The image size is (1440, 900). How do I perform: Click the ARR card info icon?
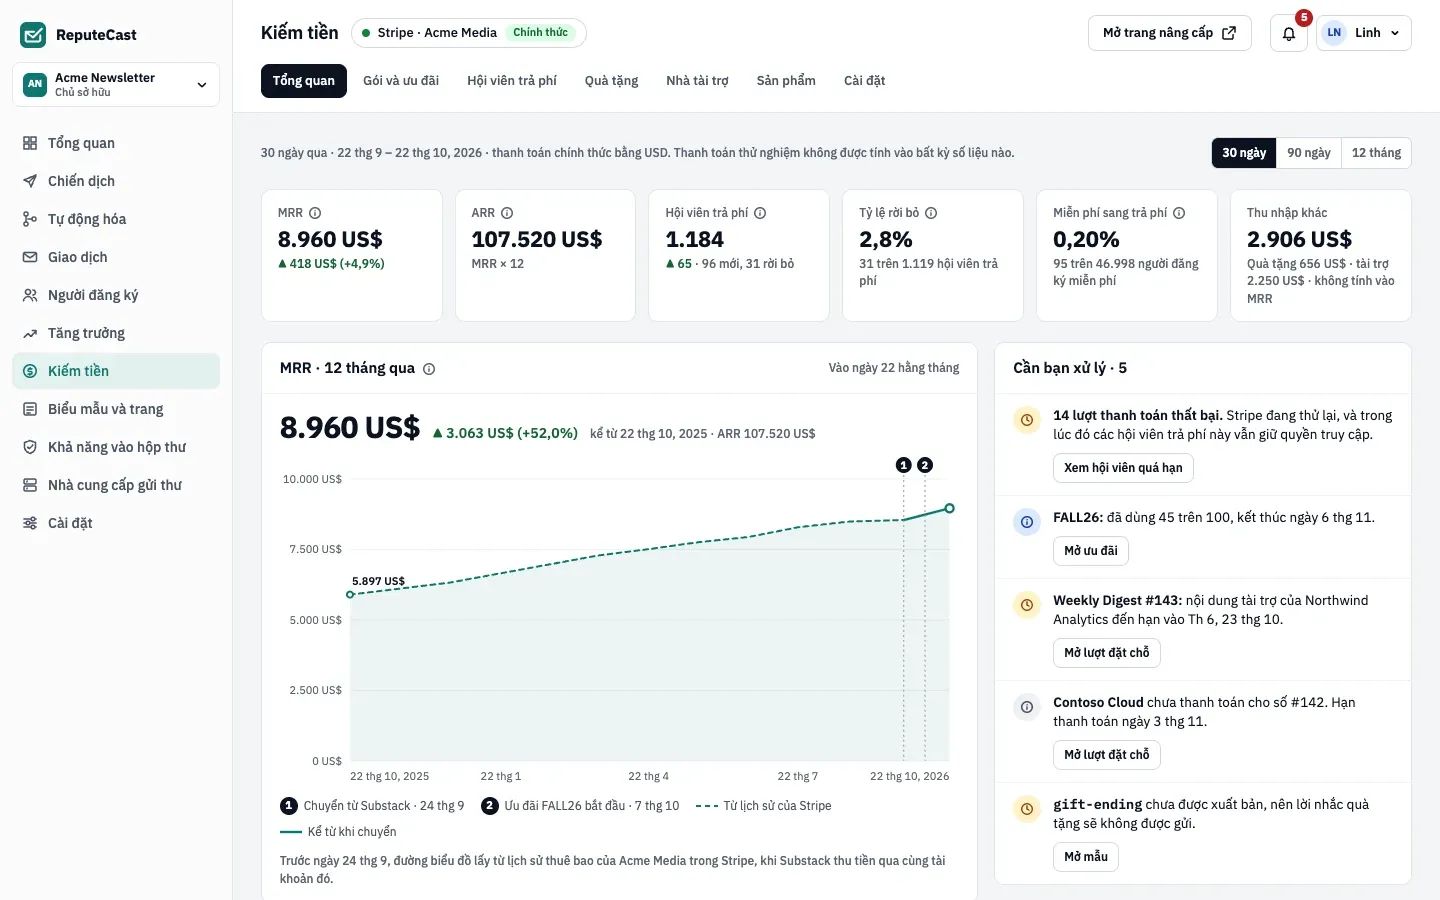tap(507, 213)
